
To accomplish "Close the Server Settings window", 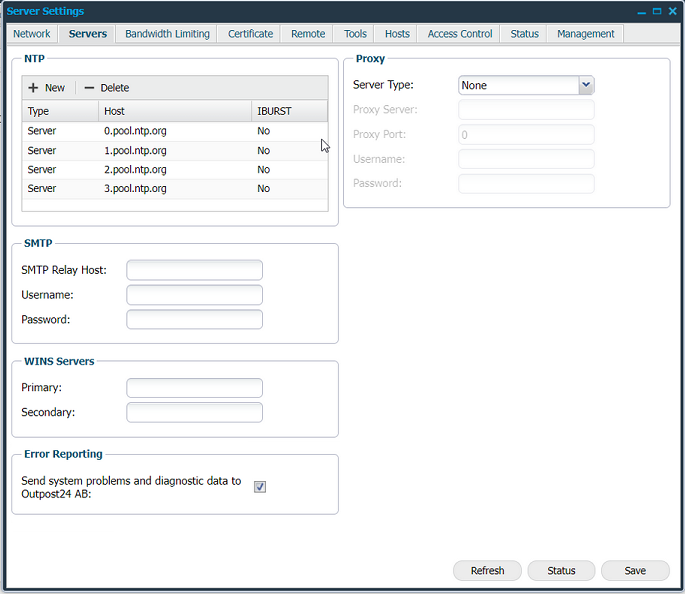I will pyautogui.click(x=672, y=11).
